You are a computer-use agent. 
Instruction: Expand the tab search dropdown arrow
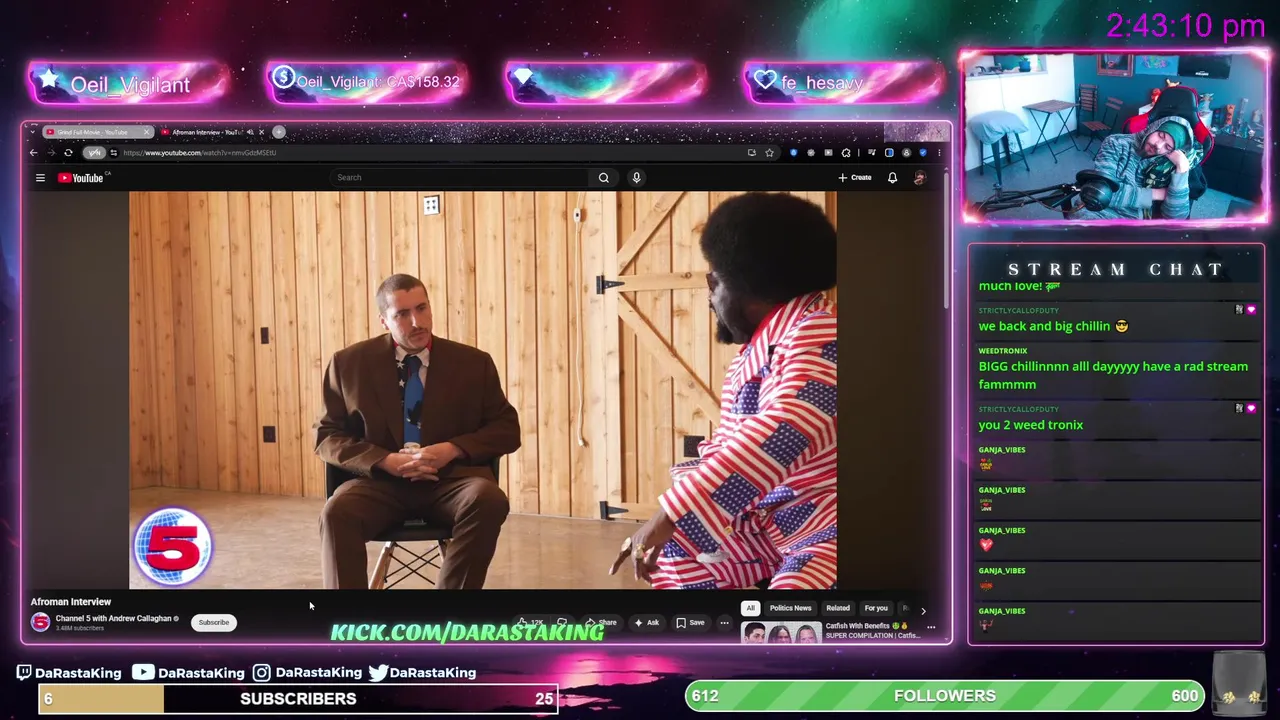coord(33,131)
